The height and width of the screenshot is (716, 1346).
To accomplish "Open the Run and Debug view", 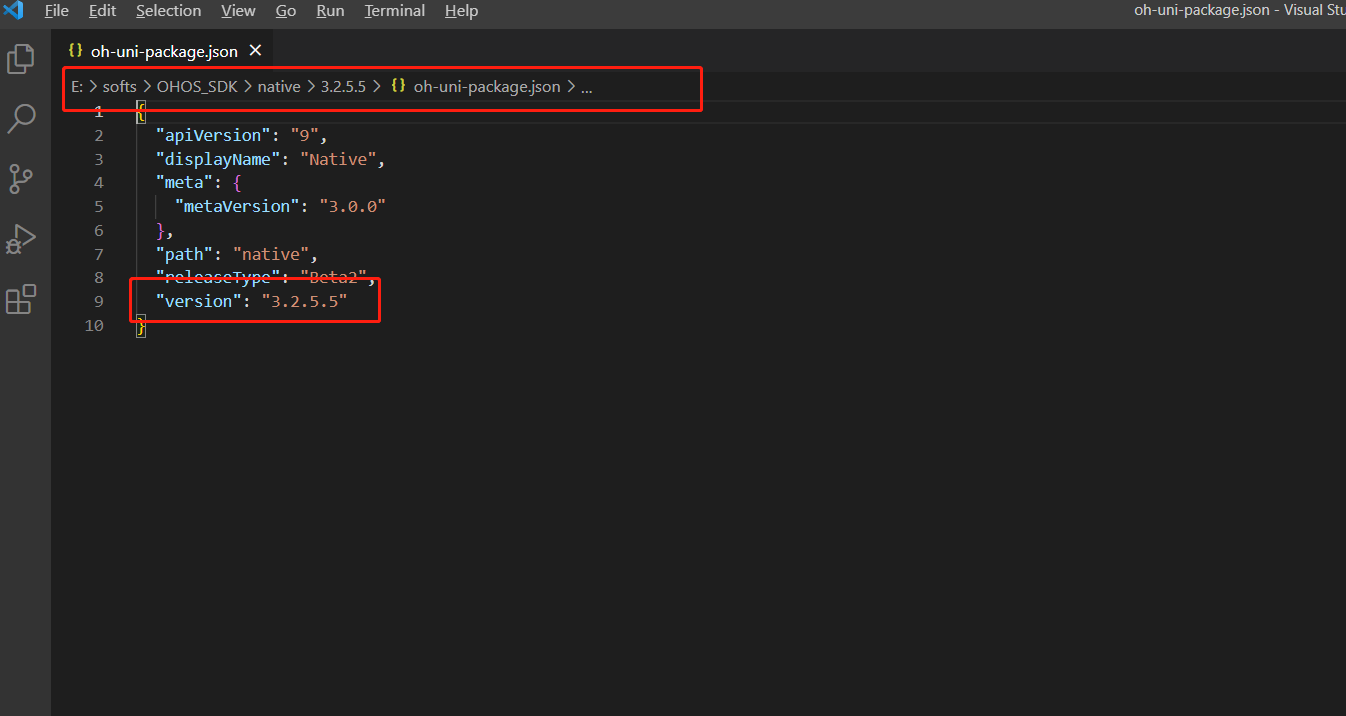I will [21, 239].
